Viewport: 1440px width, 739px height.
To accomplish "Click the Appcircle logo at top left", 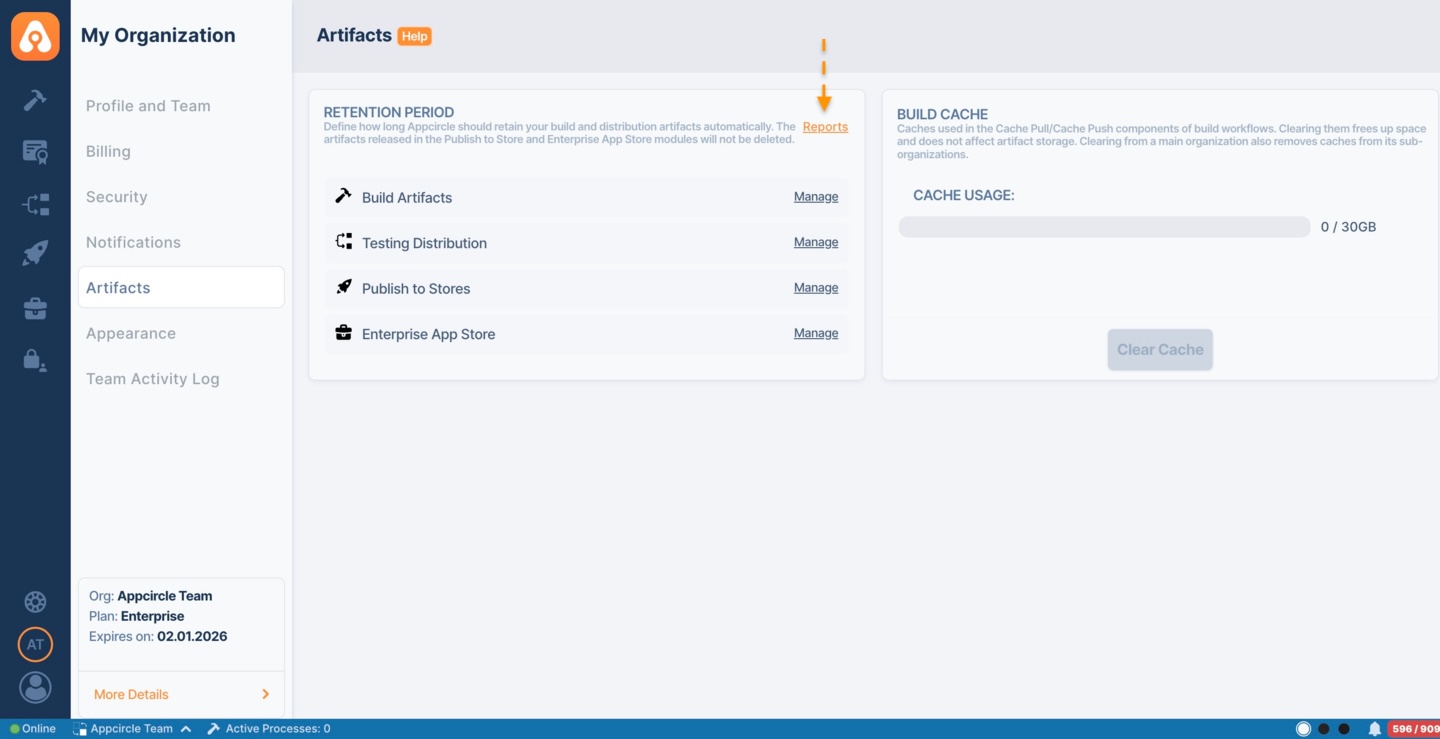I will [35, 35].
